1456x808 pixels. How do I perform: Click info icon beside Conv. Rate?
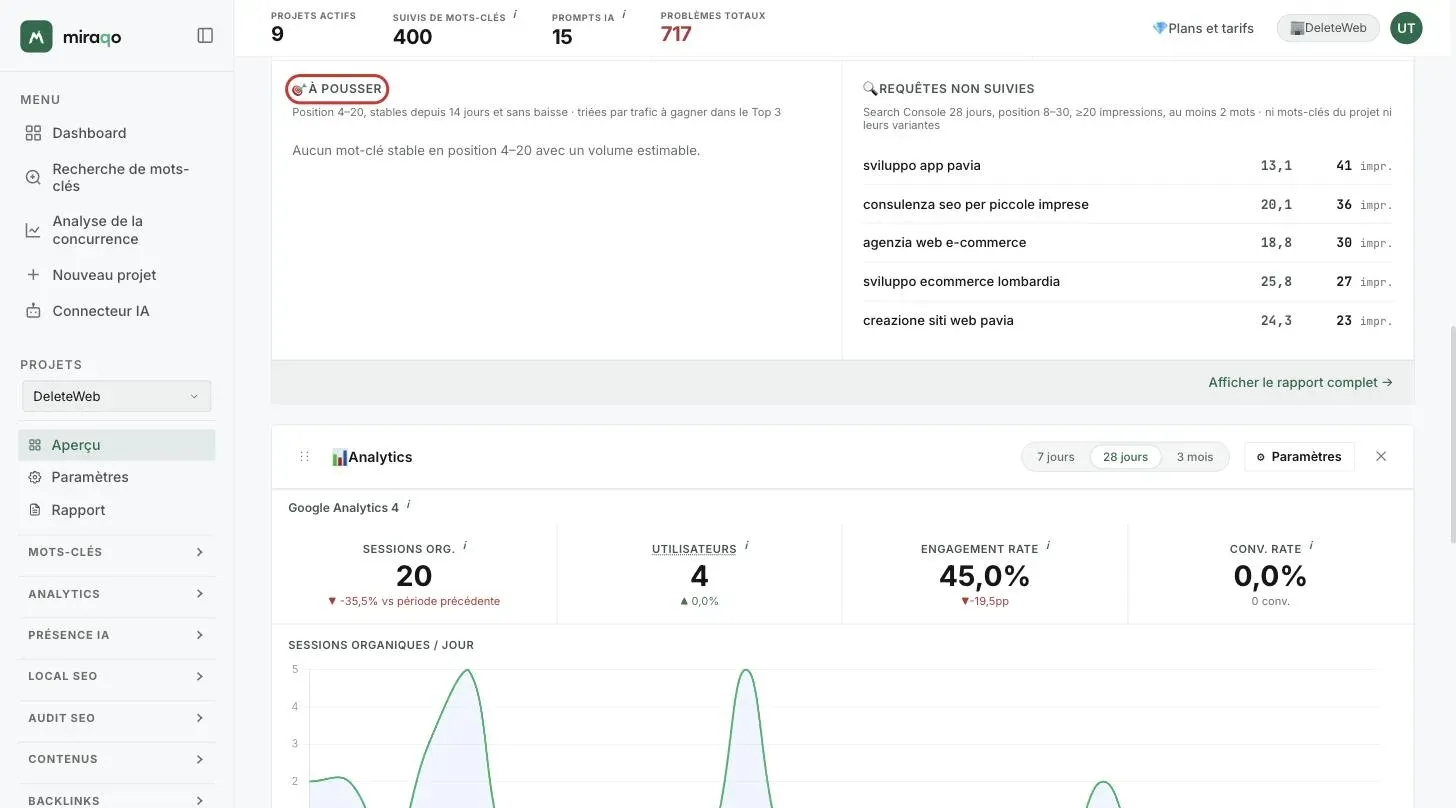click(1311, 546)
